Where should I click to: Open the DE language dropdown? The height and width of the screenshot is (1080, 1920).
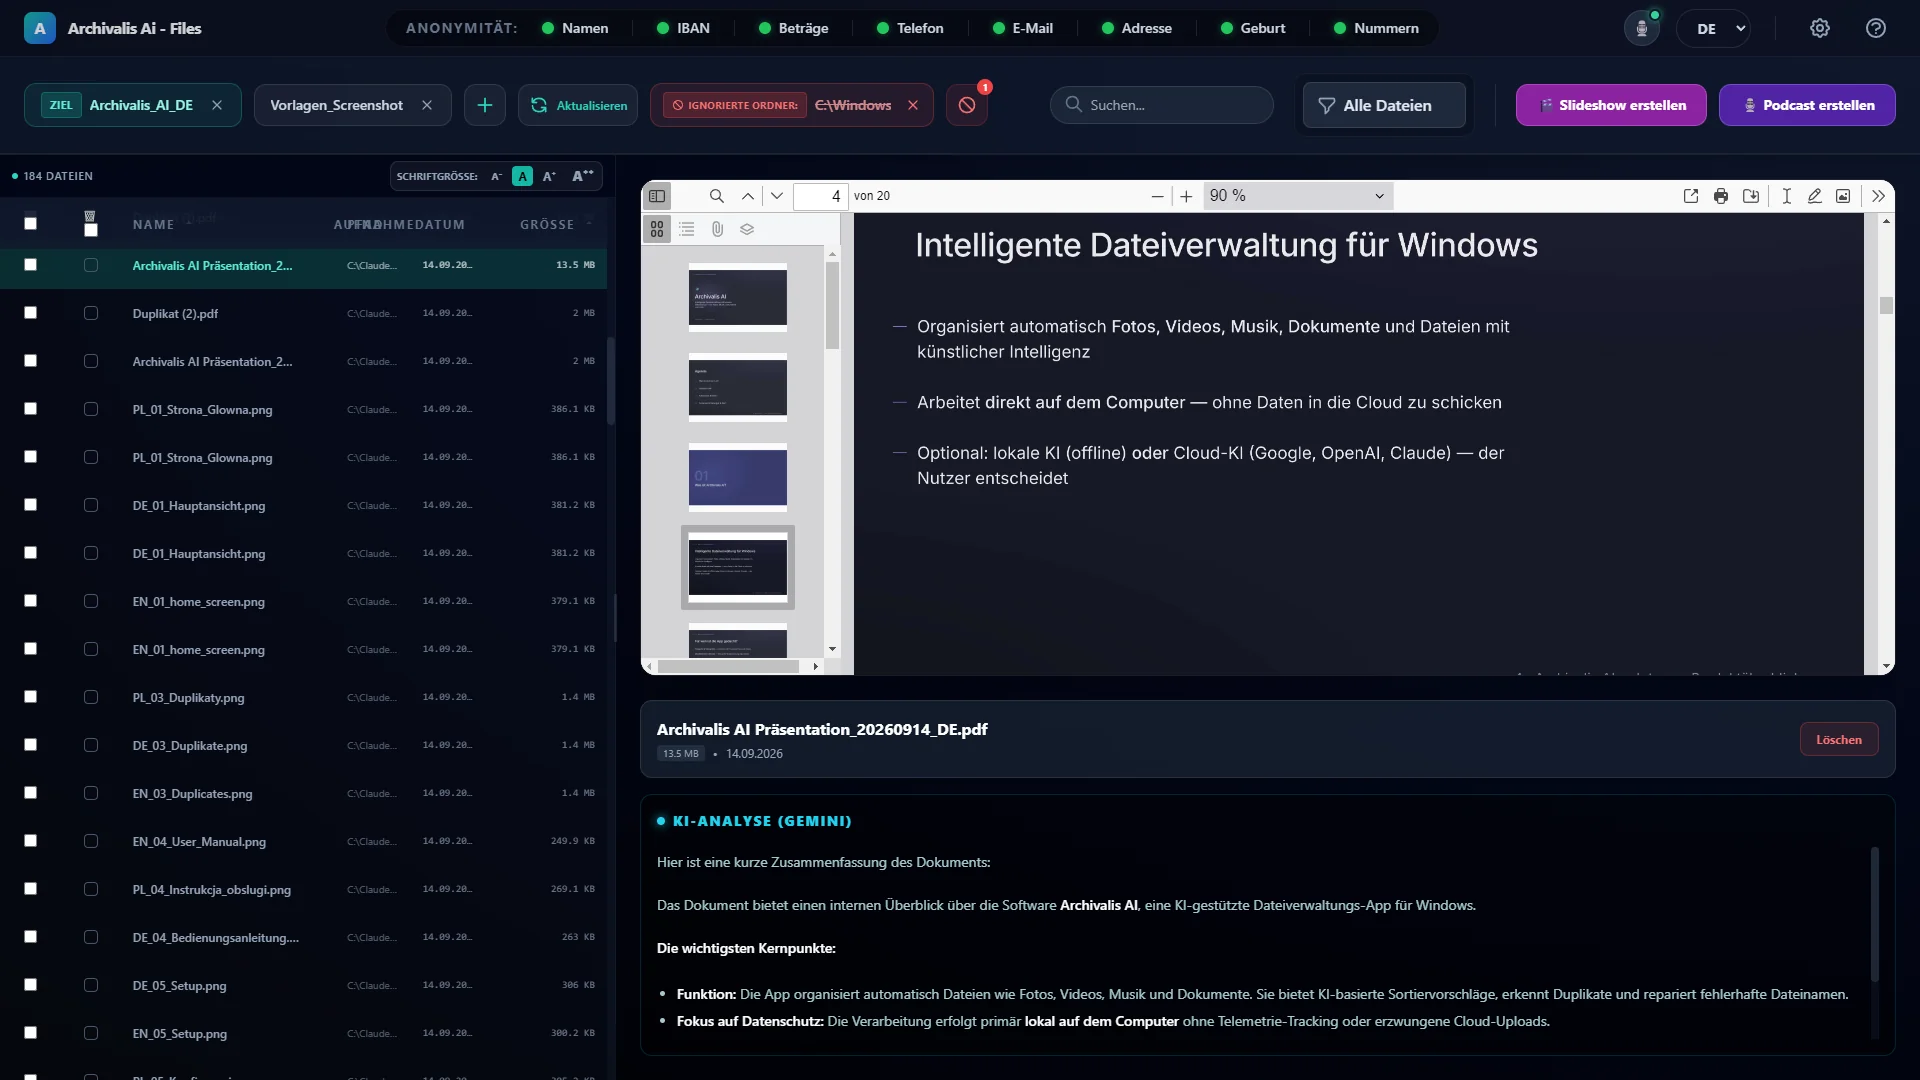pos(1714,28)
